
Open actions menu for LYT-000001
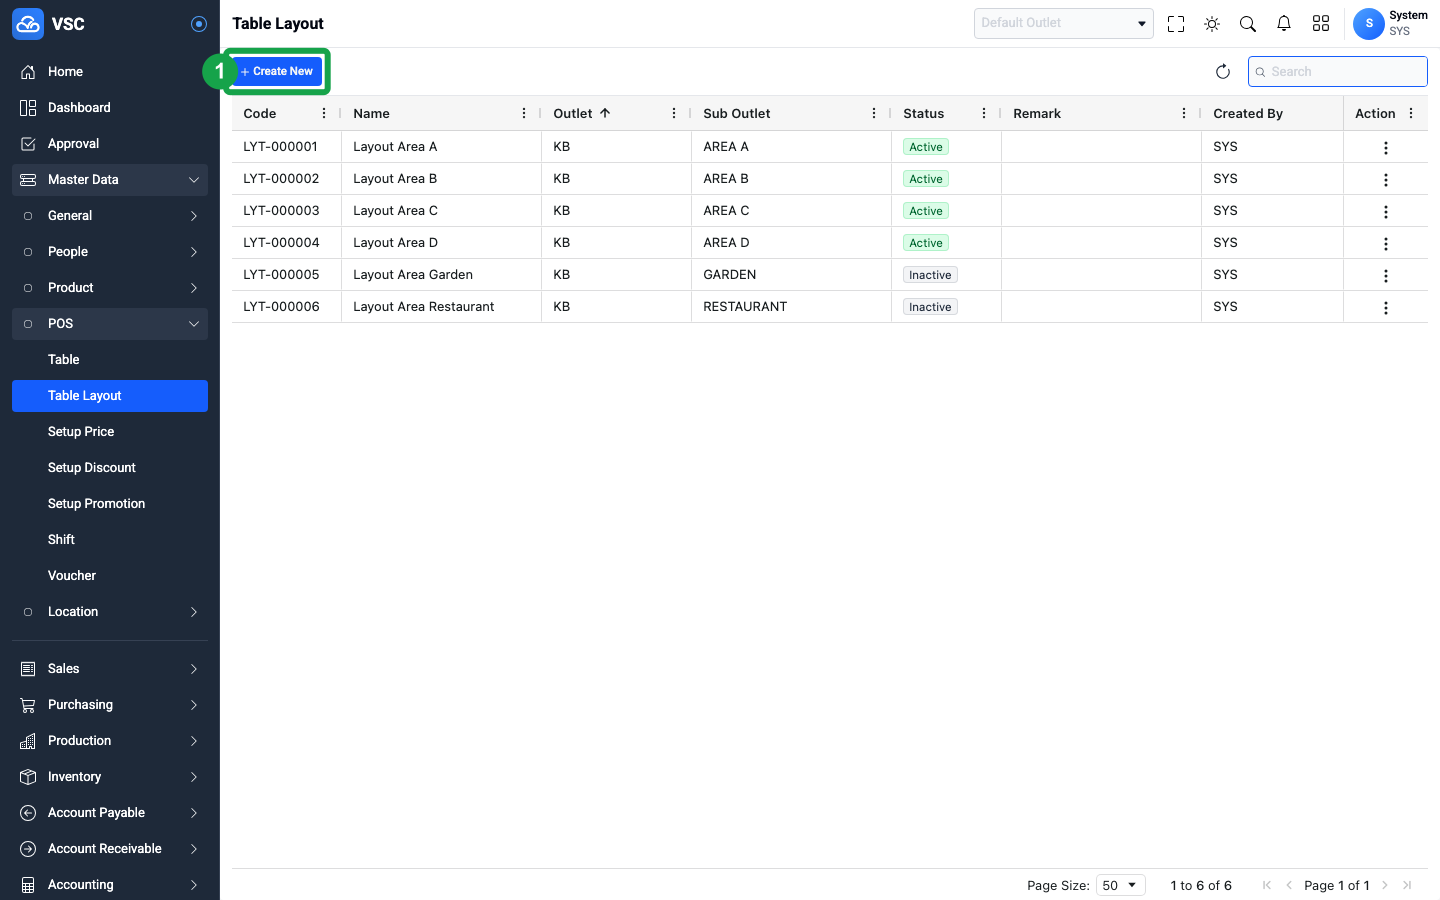coord(1386,148)
